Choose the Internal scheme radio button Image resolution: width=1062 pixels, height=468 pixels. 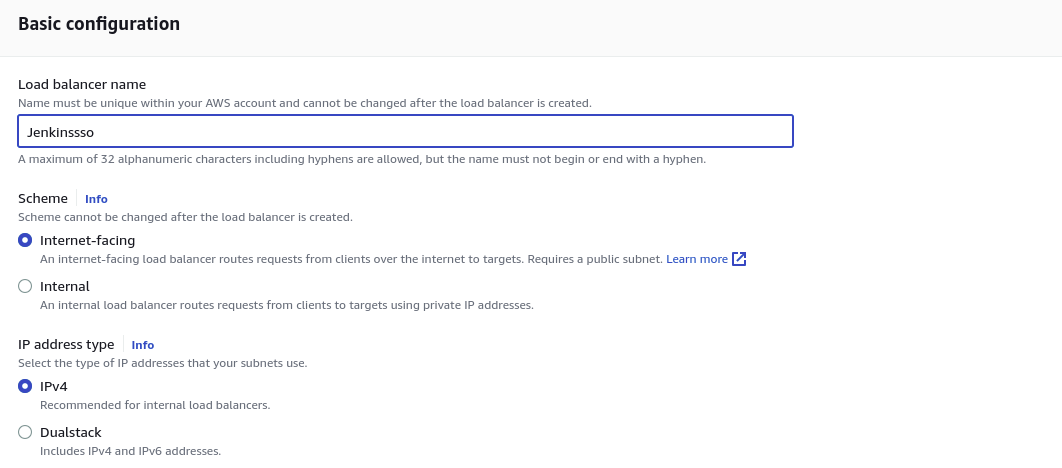click(x=25, y=286)
